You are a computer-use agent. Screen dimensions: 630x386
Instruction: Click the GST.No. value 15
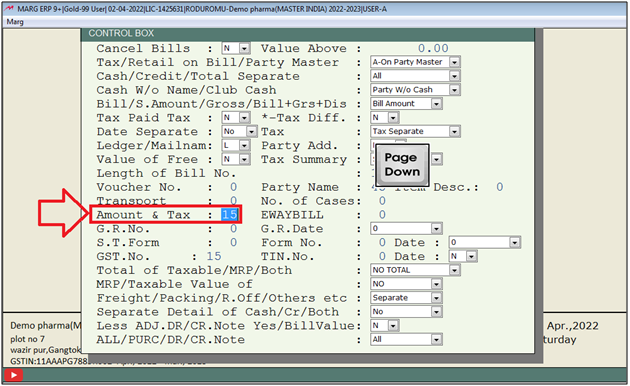(x=214, y=256)
